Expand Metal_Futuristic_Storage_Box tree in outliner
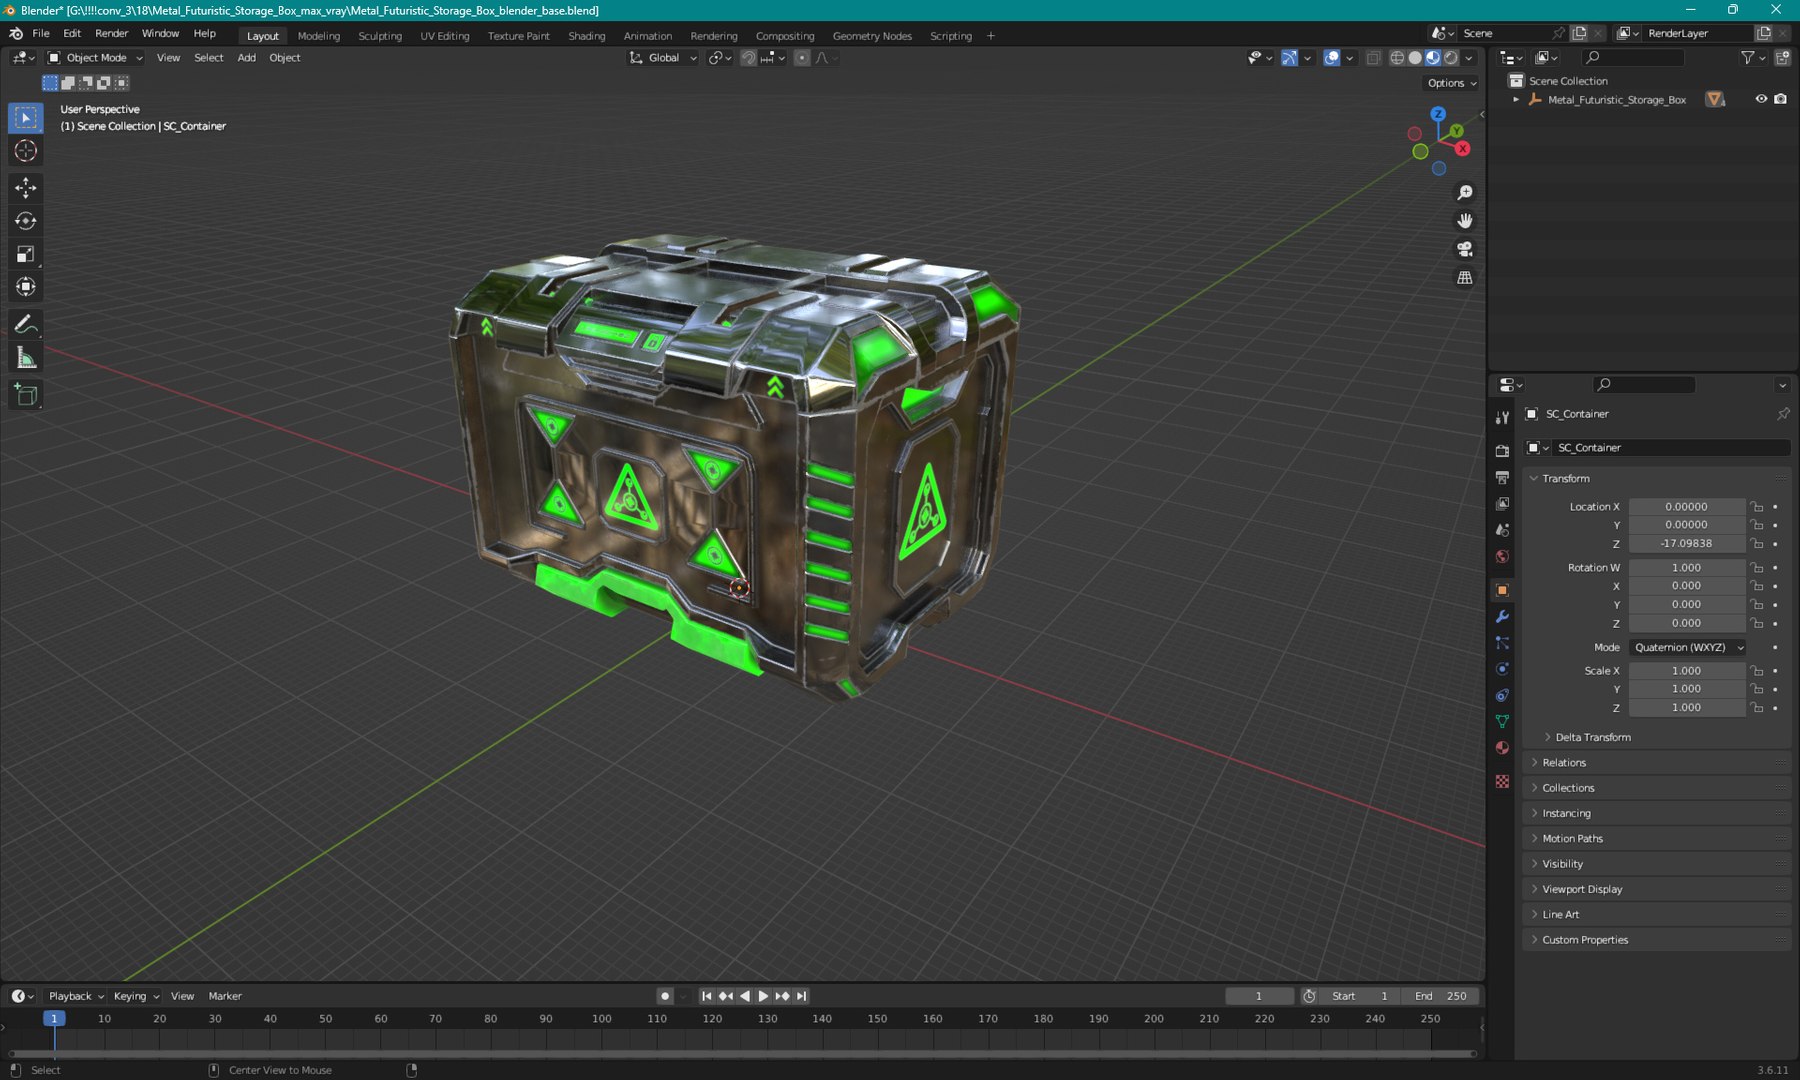The width and height of the screenshot is (1800, 1080). (1516, 100)
